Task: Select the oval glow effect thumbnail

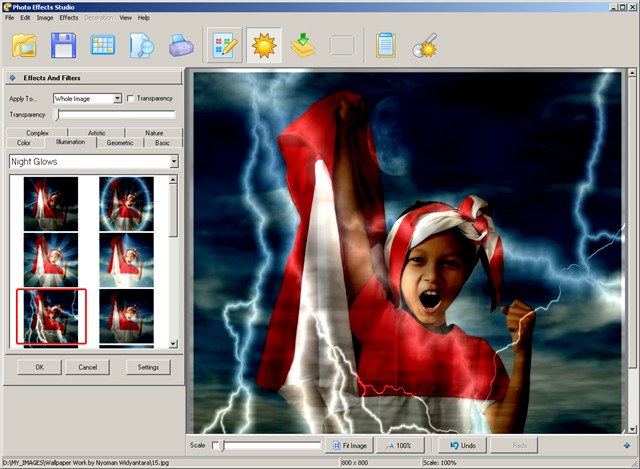Action: [127, 204]
